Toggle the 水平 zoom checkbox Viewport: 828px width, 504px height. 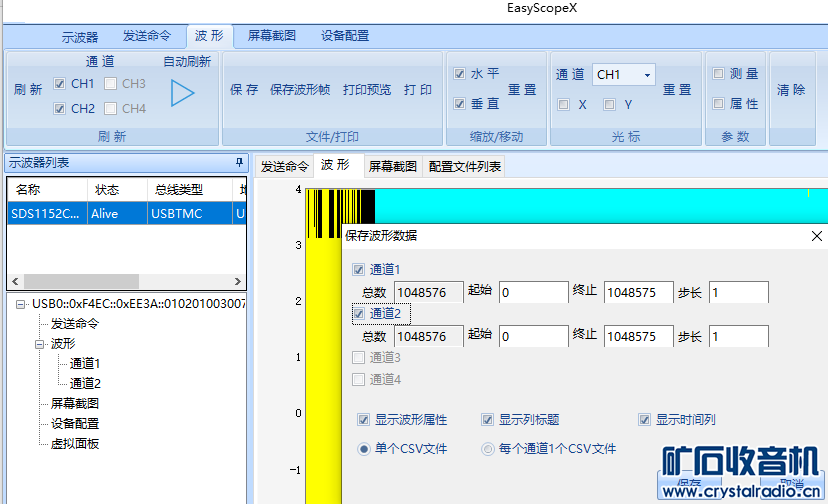pyautogui.click(x=459, y=73)
